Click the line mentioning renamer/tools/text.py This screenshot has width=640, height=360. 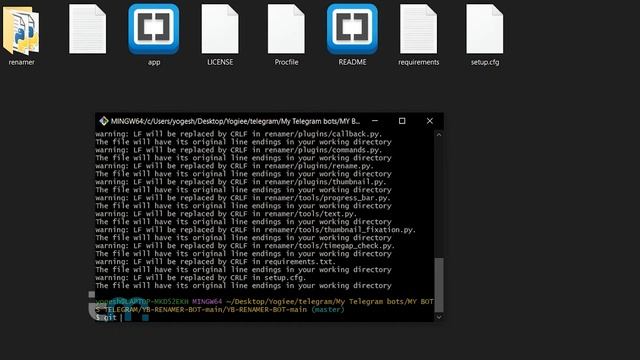226,213
